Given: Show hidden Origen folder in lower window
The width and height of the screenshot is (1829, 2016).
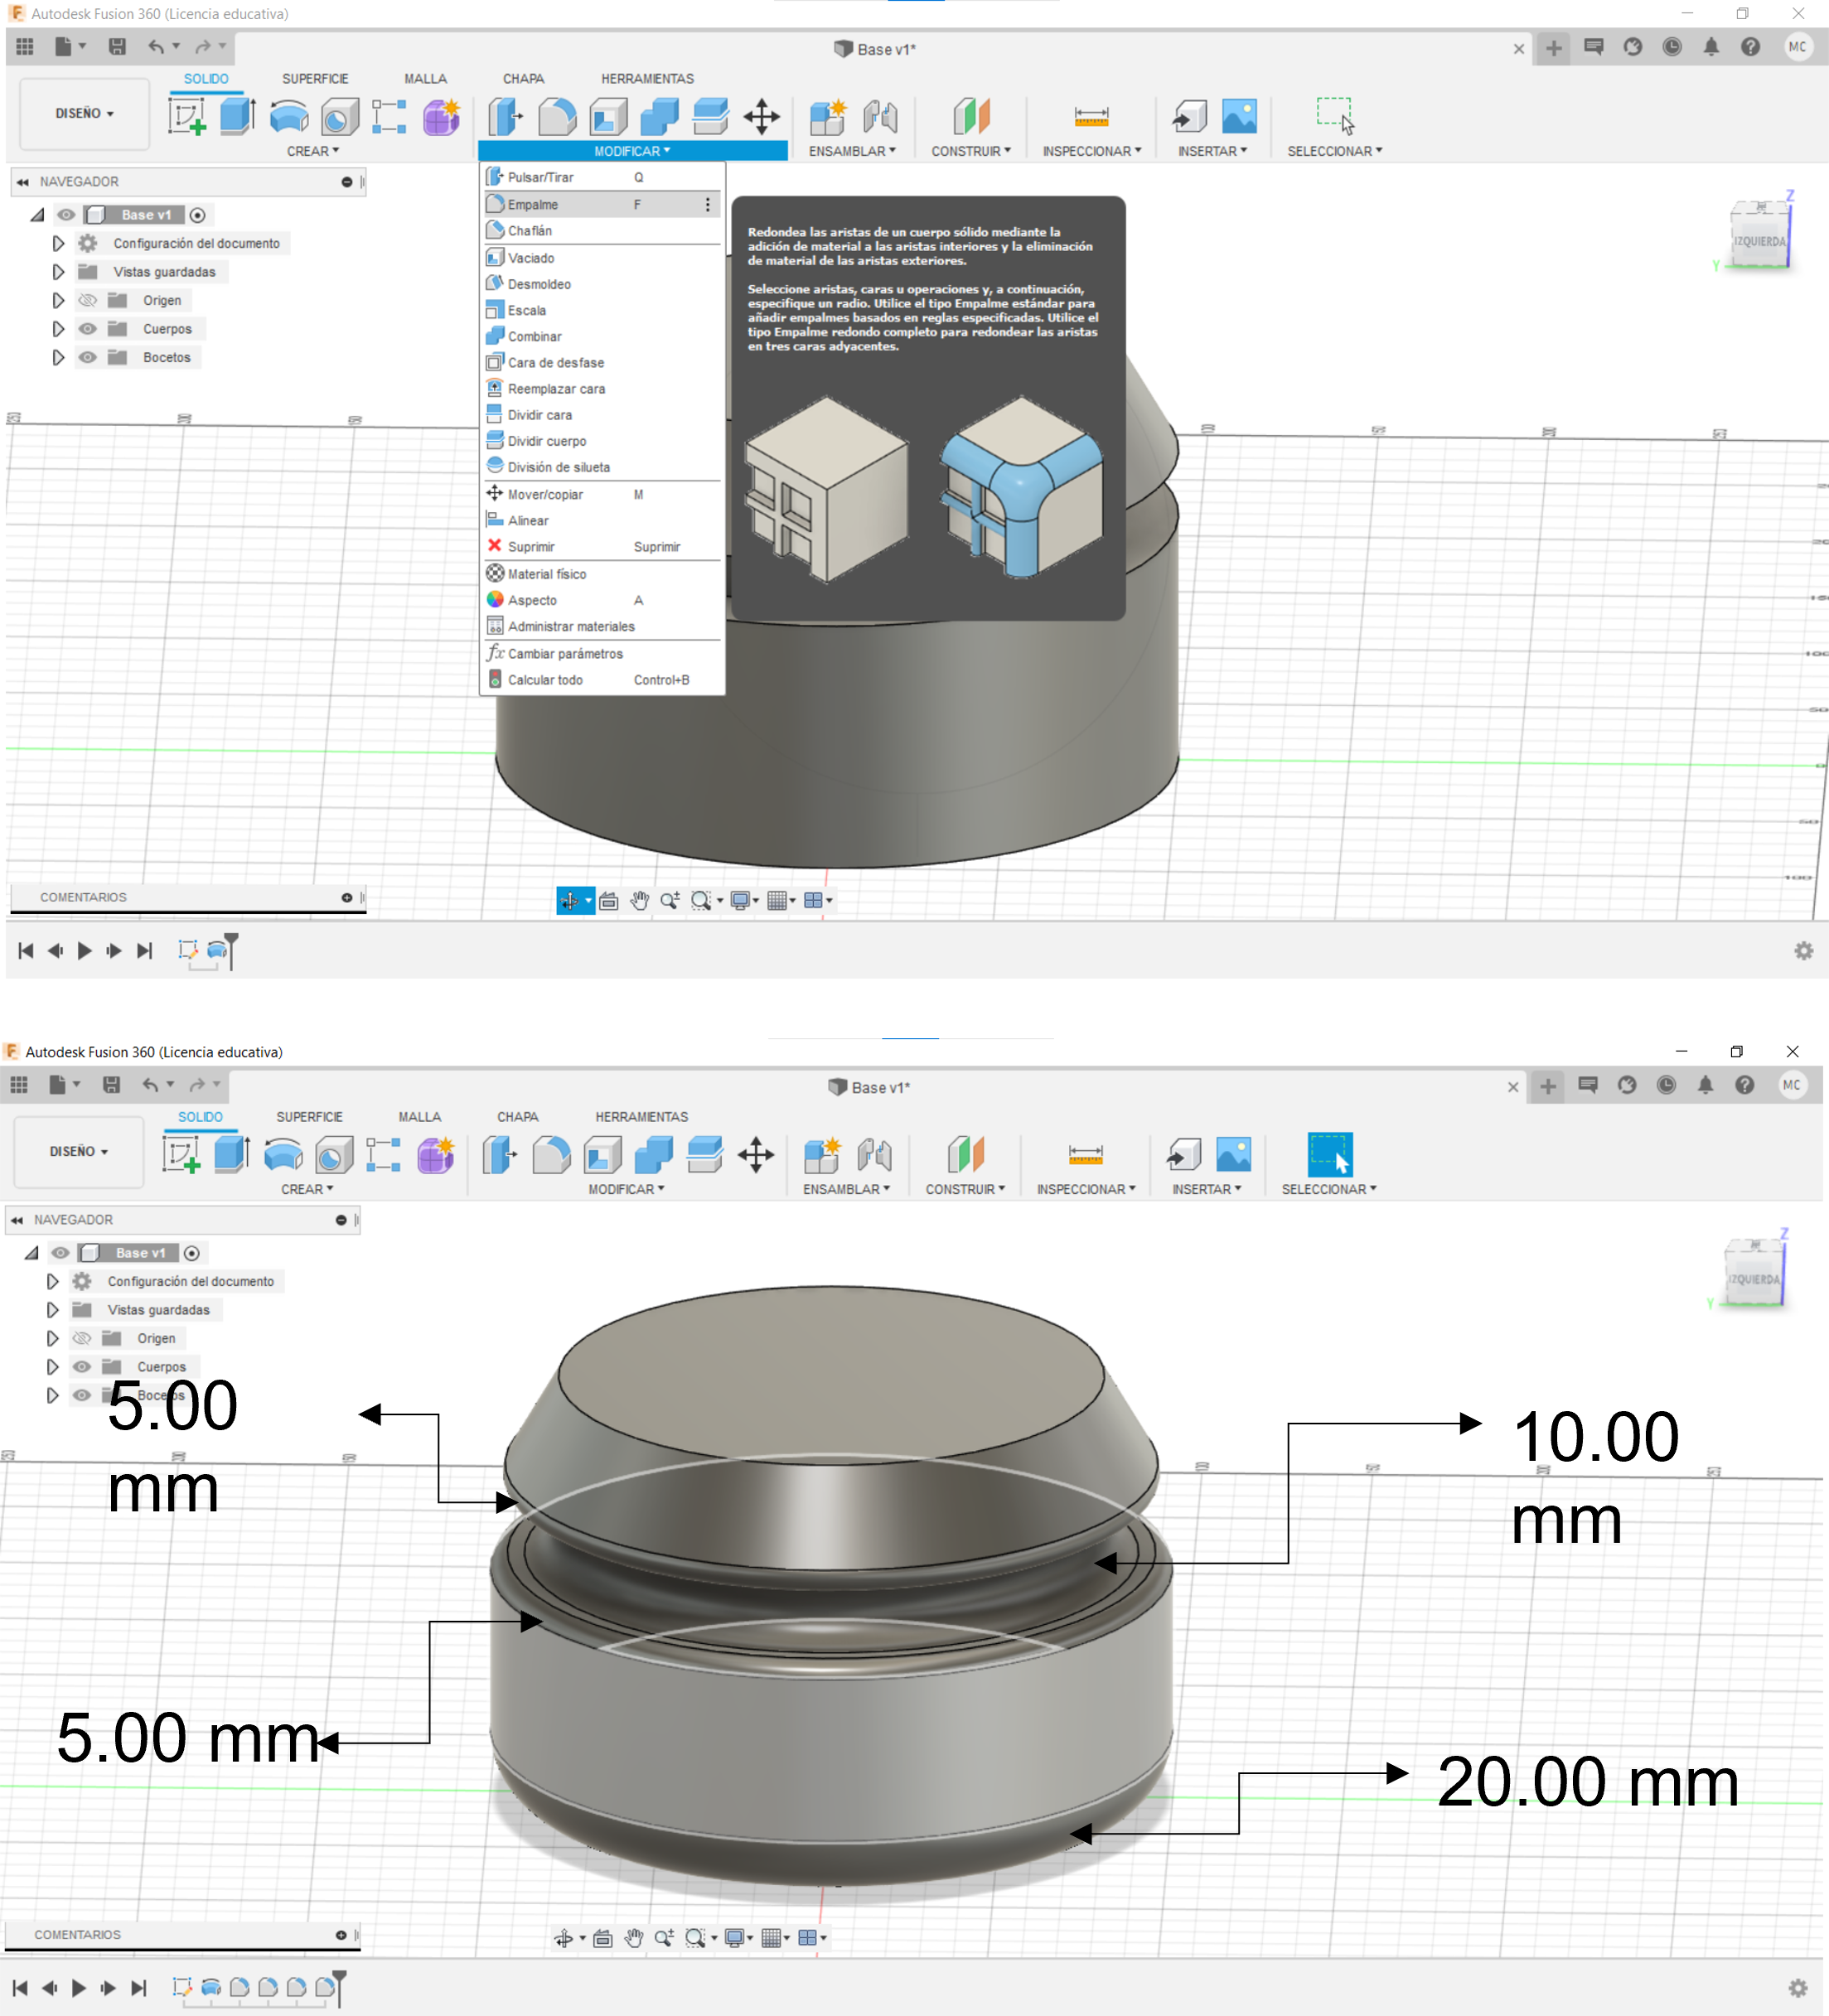Looking at the screenshot, I should click(x=82, y=1338).
